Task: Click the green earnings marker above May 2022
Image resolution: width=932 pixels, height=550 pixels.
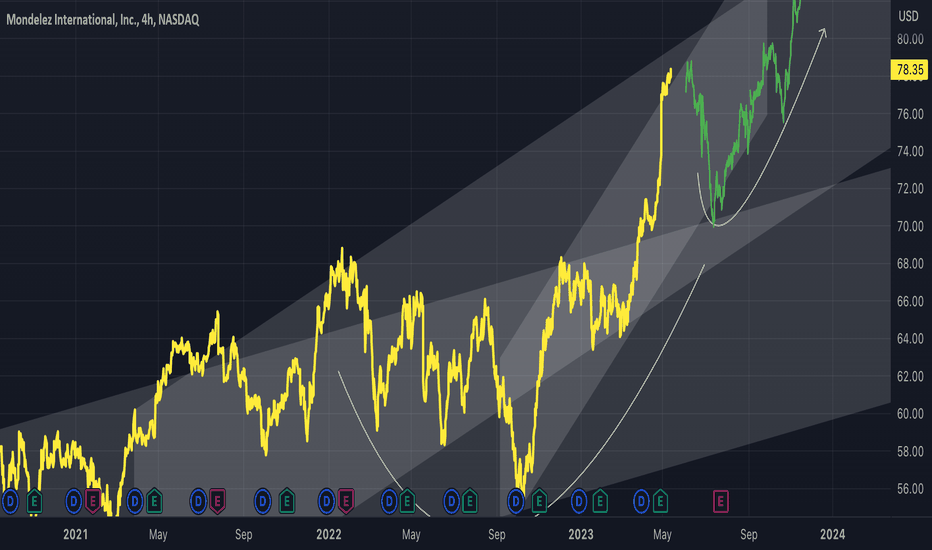Action: (408, 501)
